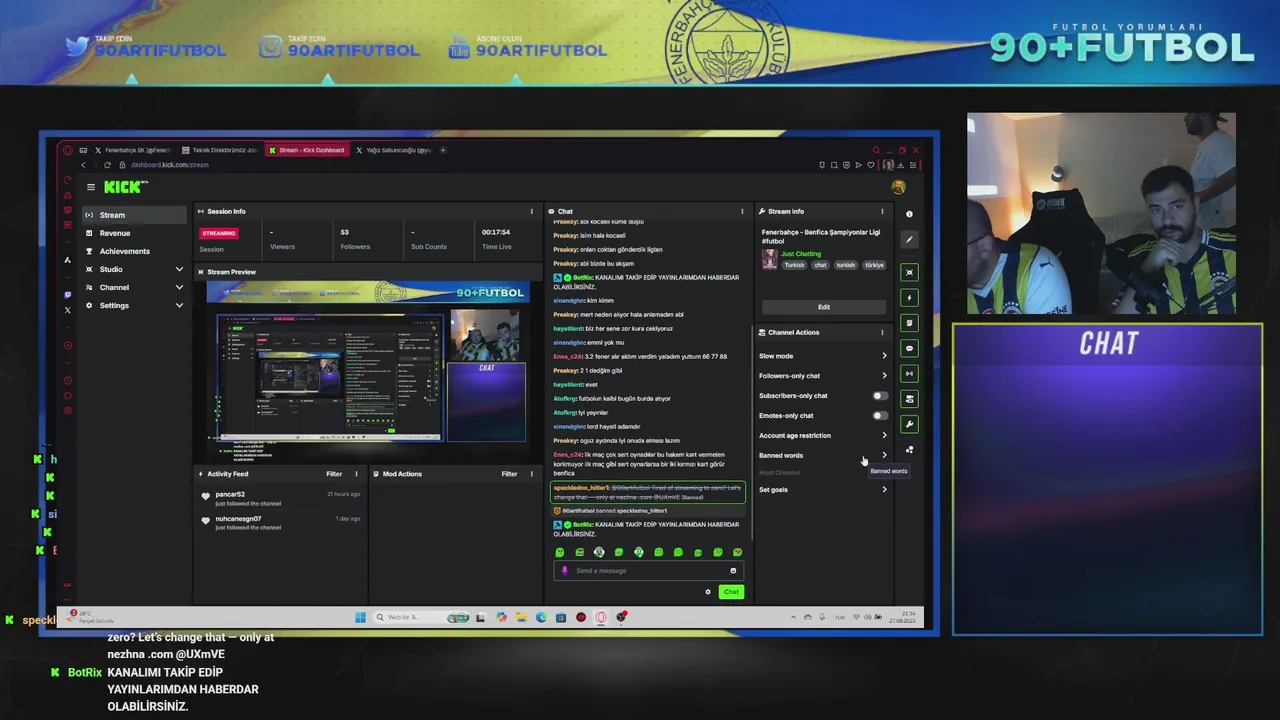The width and height of the screenshot is (1280, 720).
Task: Open Set goals arrow
Action: pyautogui.click(x=884, y=490)
